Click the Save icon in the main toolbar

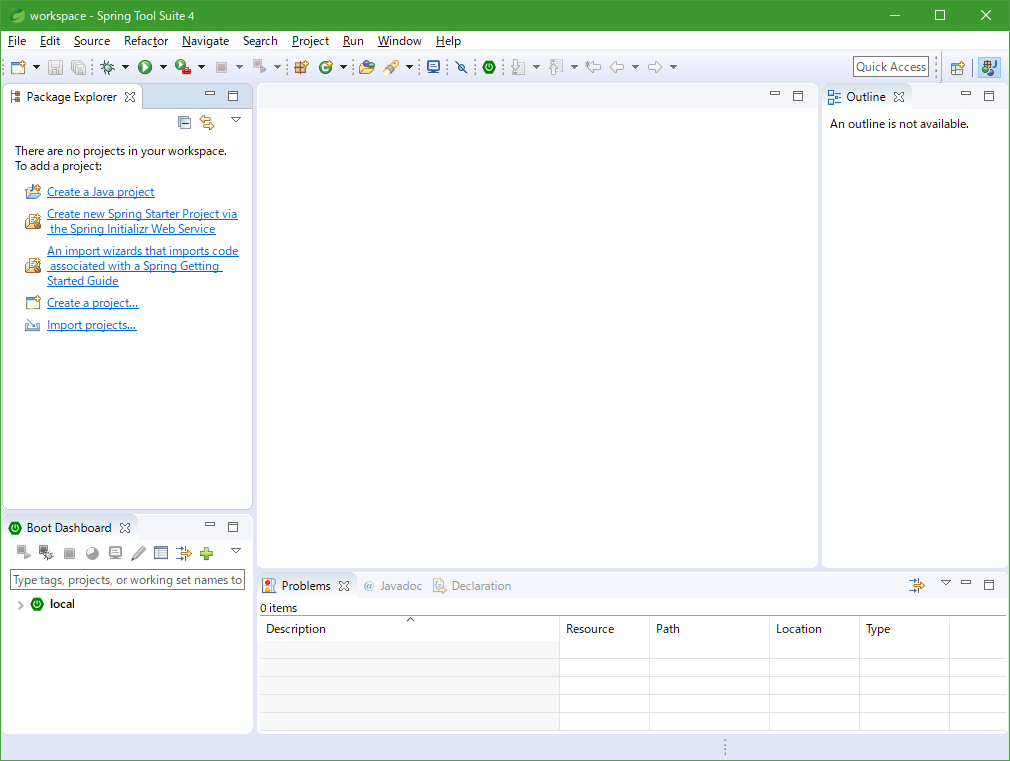[x=55, y=67]
